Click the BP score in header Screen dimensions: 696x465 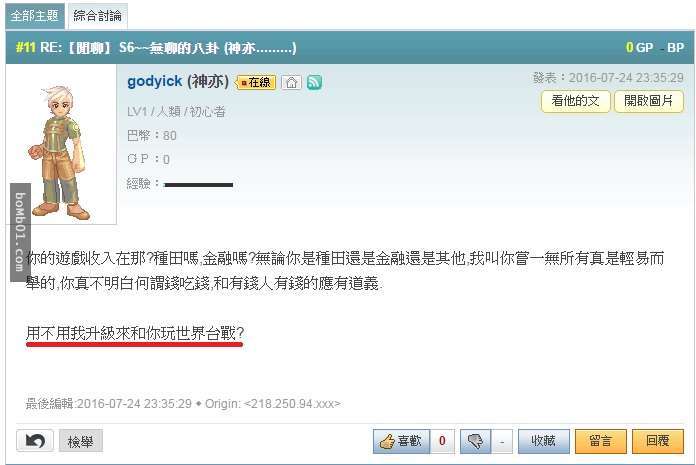coord(672,47)
